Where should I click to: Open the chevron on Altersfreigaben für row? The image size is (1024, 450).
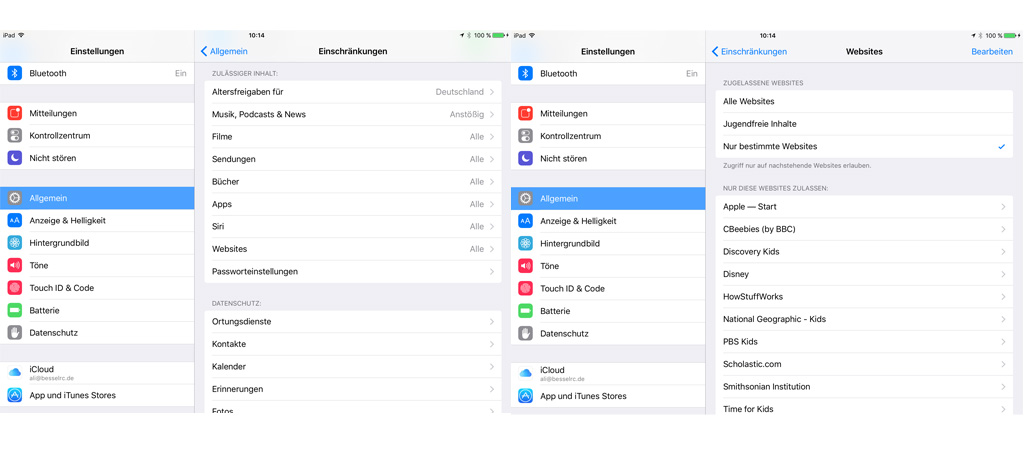point(492,92)
